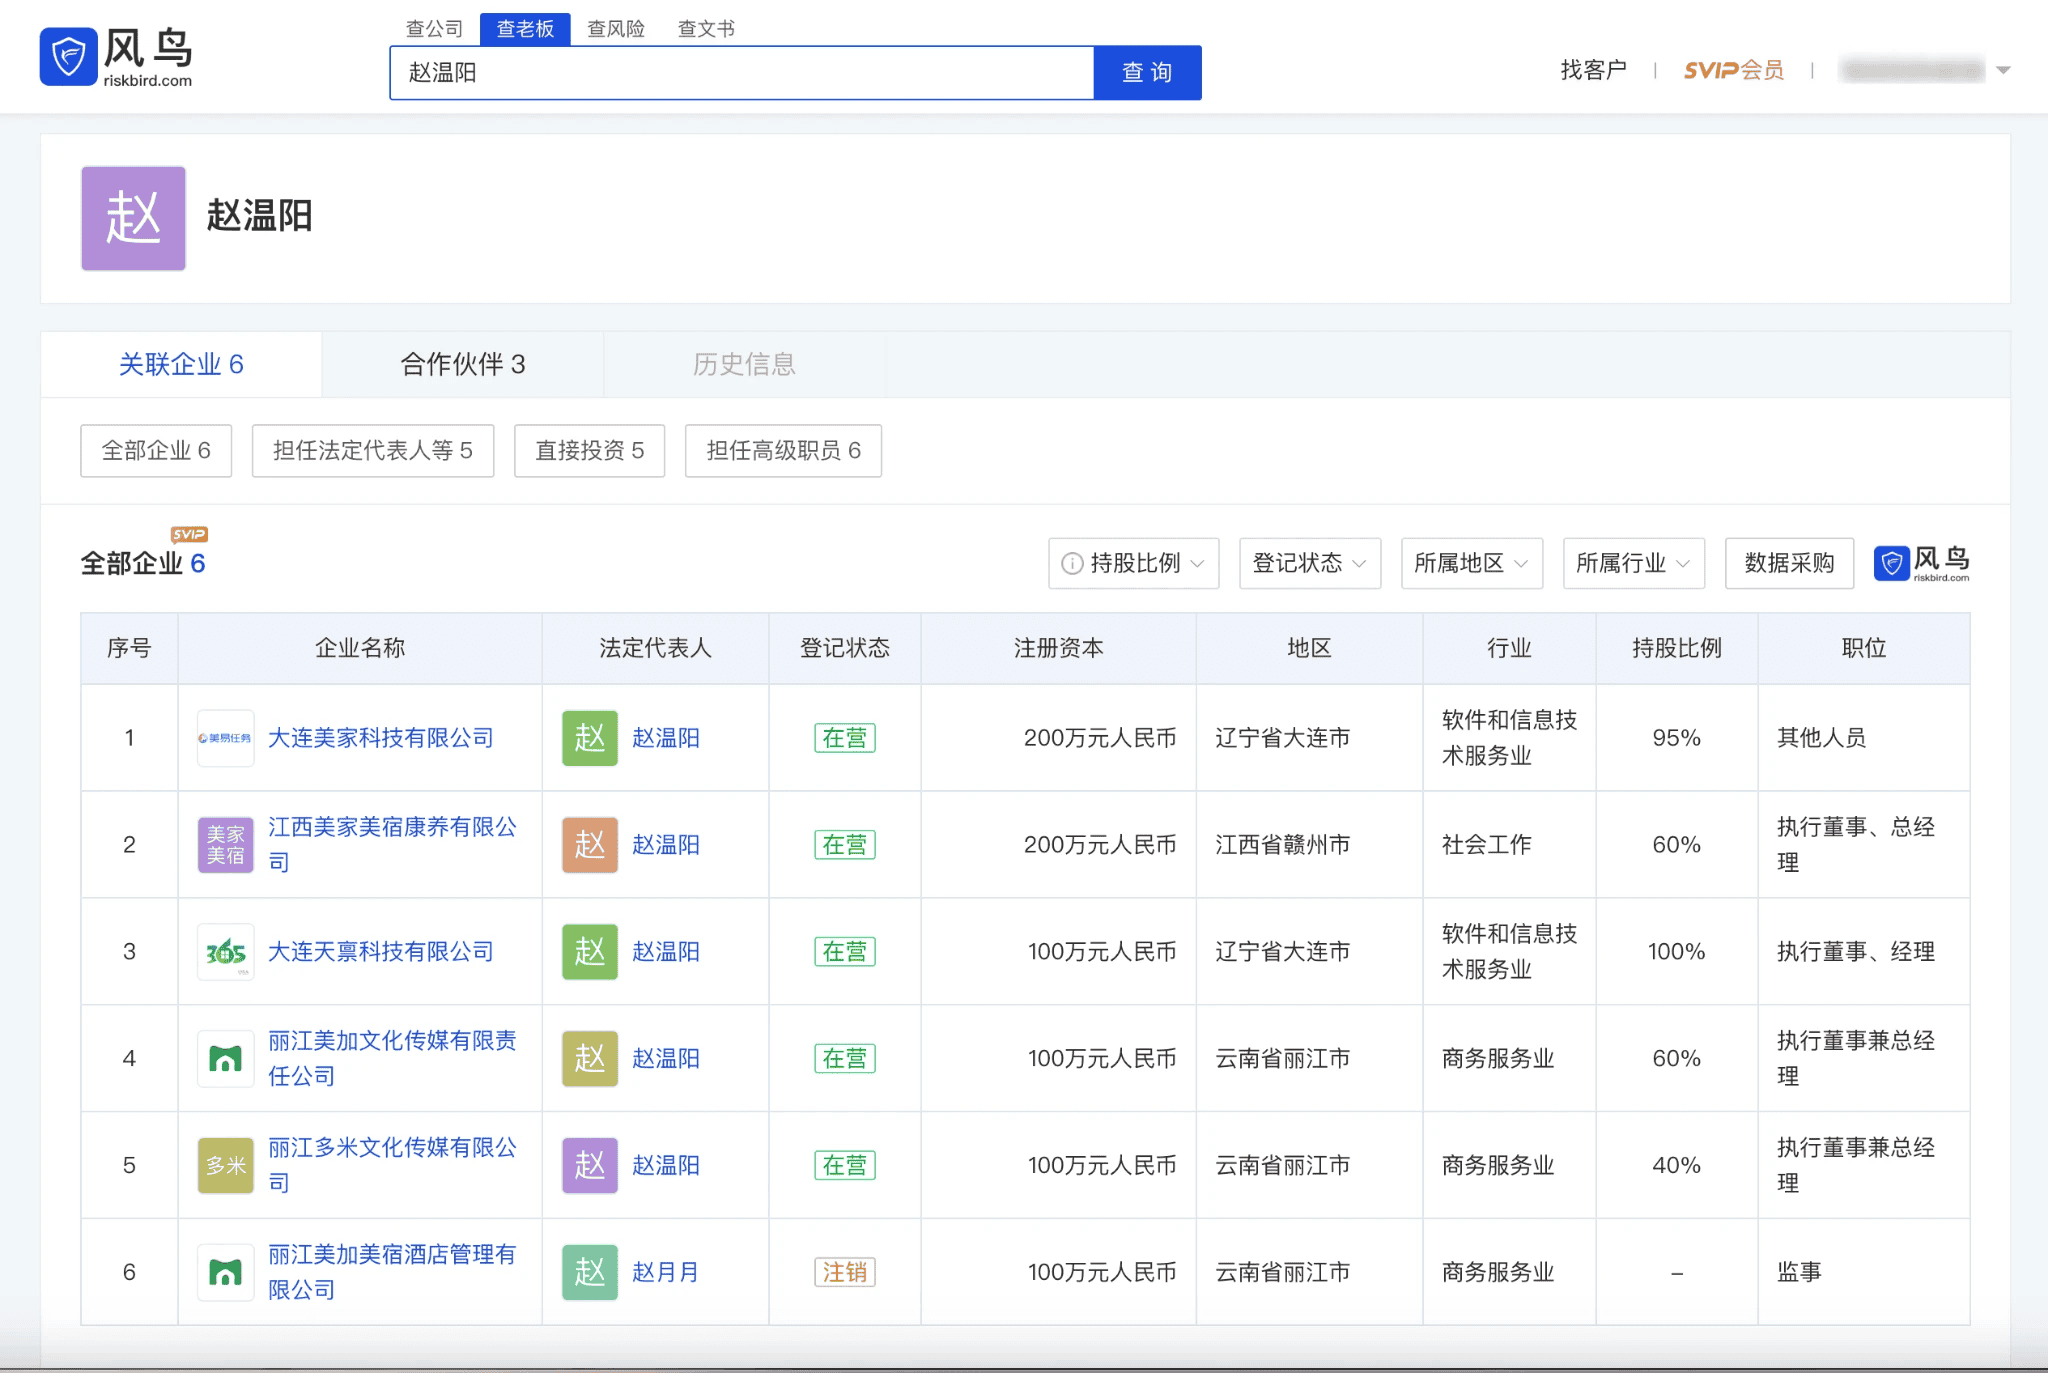
Task: Click the purple 赵 avatar in row 5
Action: click(590, 1166)
